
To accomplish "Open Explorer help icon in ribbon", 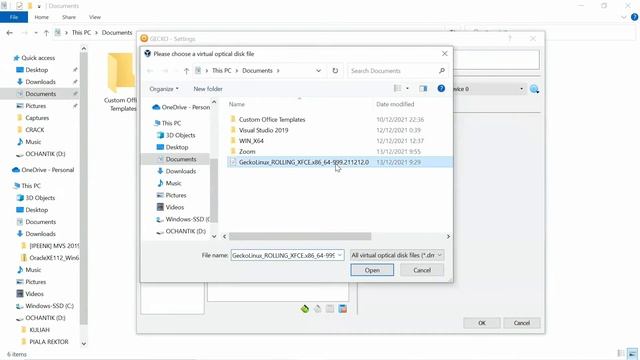I will 634,17.
